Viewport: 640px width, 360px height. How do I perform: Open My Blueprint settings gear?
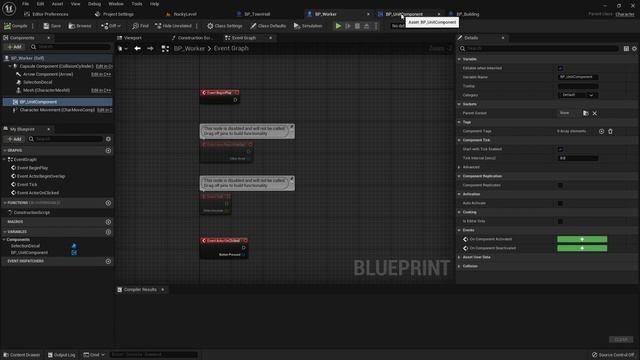[108, 139]
